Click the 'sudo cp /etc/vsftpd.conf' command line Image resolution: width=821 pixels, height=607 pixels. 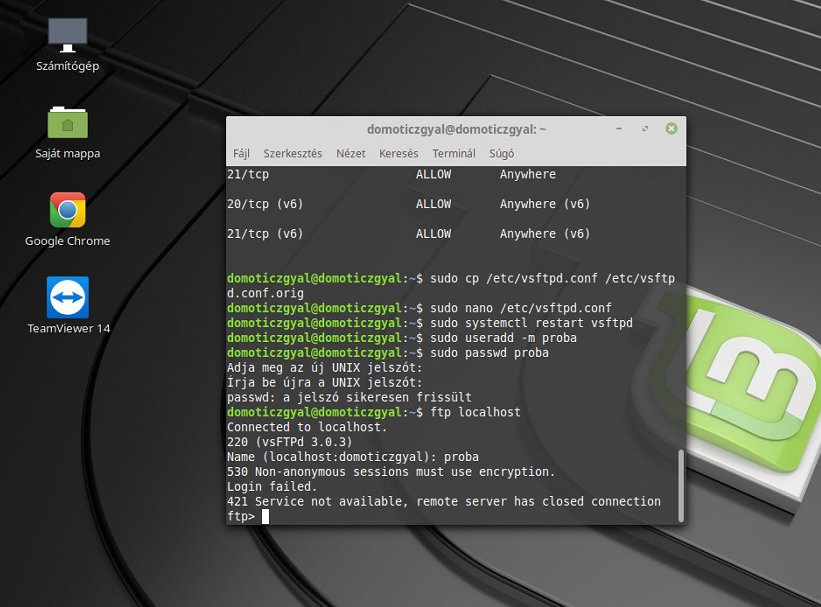(451, 285)
